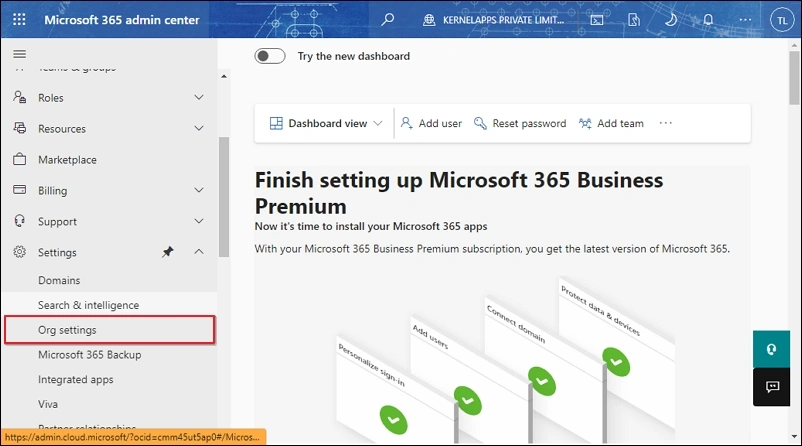Click the Add user button

point(431,123)
